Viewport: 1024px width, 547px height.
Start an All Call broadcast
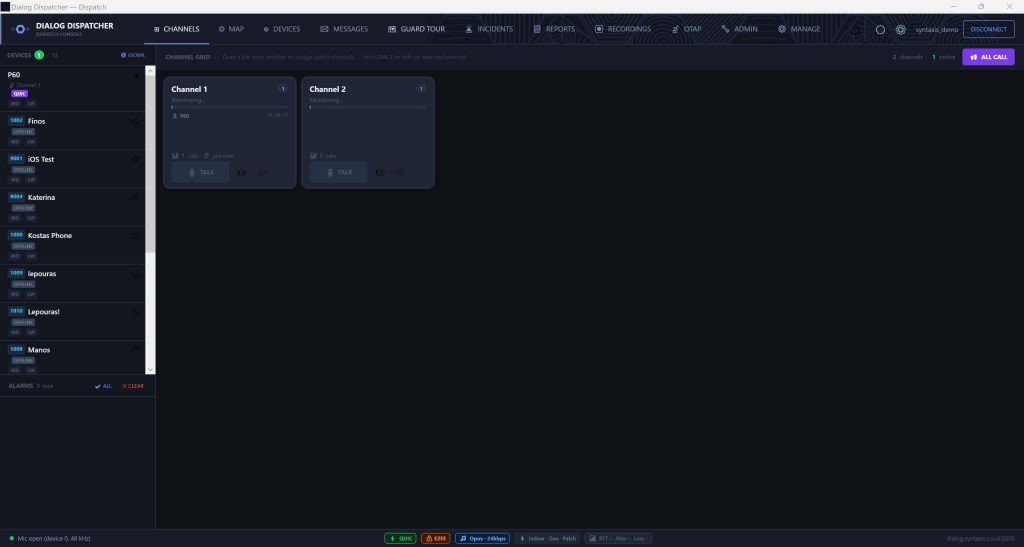(988, 57)
